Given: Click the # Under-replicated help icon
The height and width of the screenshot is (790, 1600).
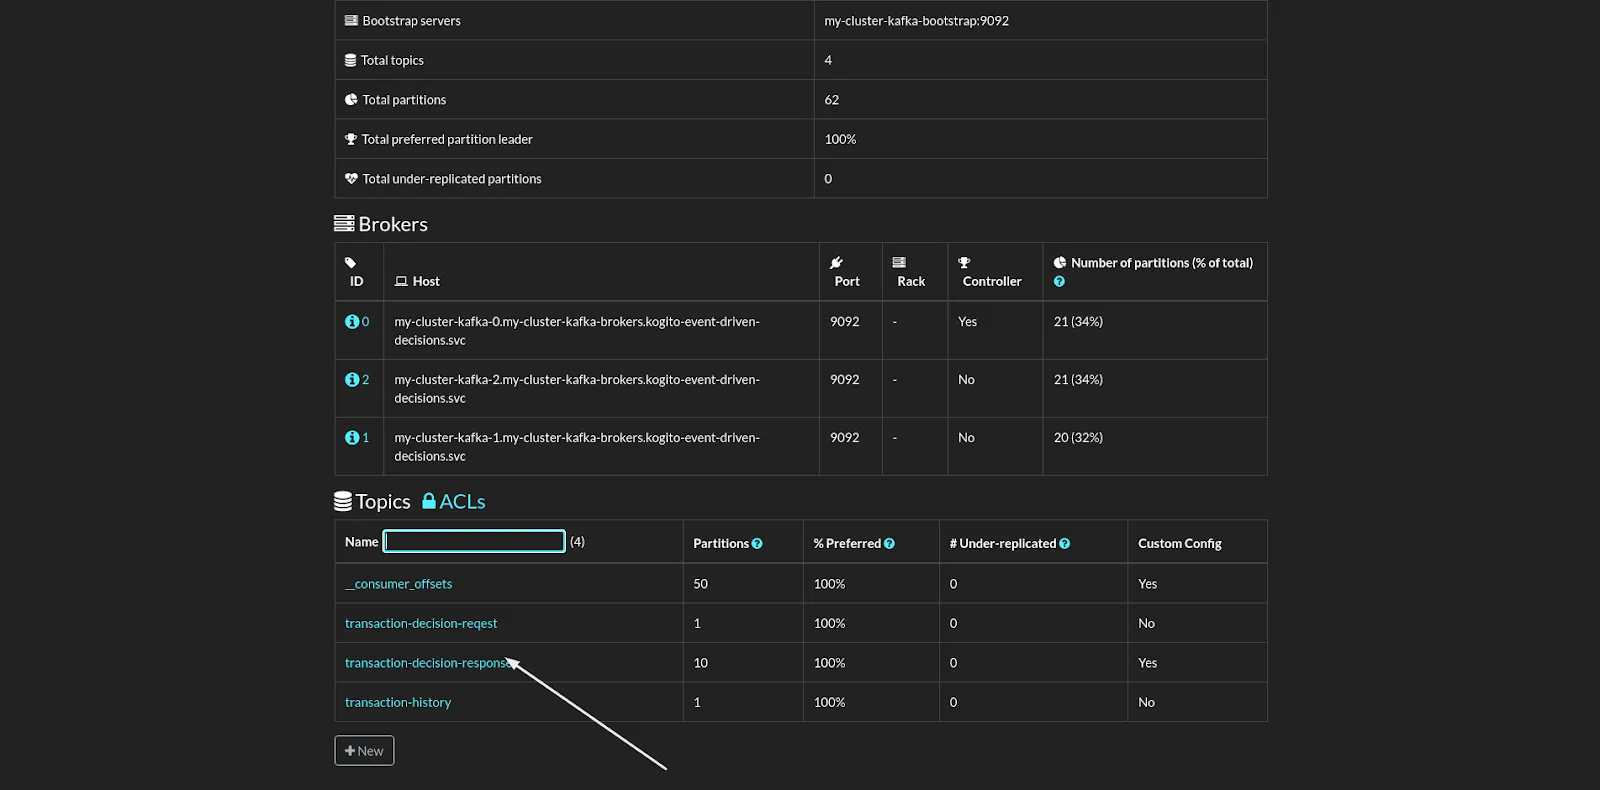Looking at the screenshot, I should click(x=1064, y=544).
